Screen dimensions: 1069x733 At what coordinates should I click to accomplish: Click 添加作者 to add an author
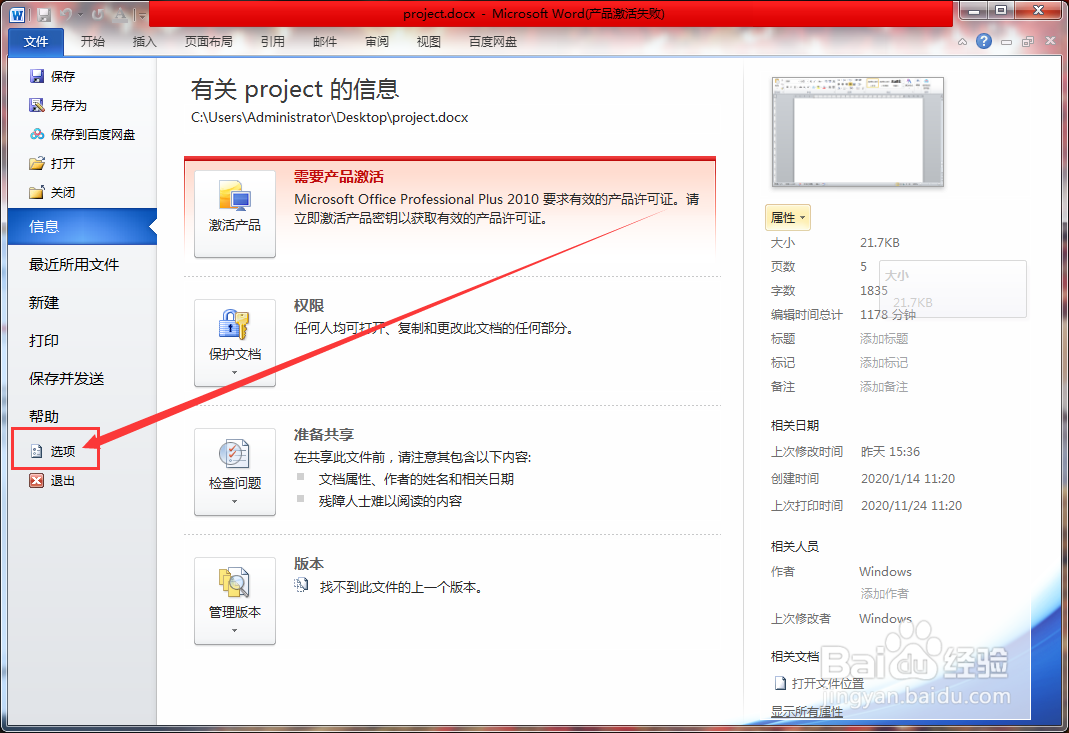click(884, 594)
